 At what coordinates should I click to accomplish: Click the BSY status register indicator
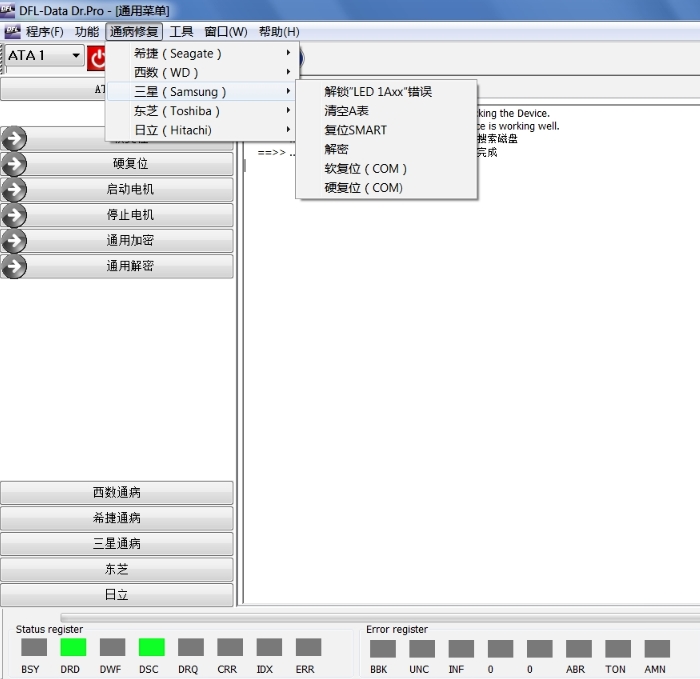click(33, 647)
